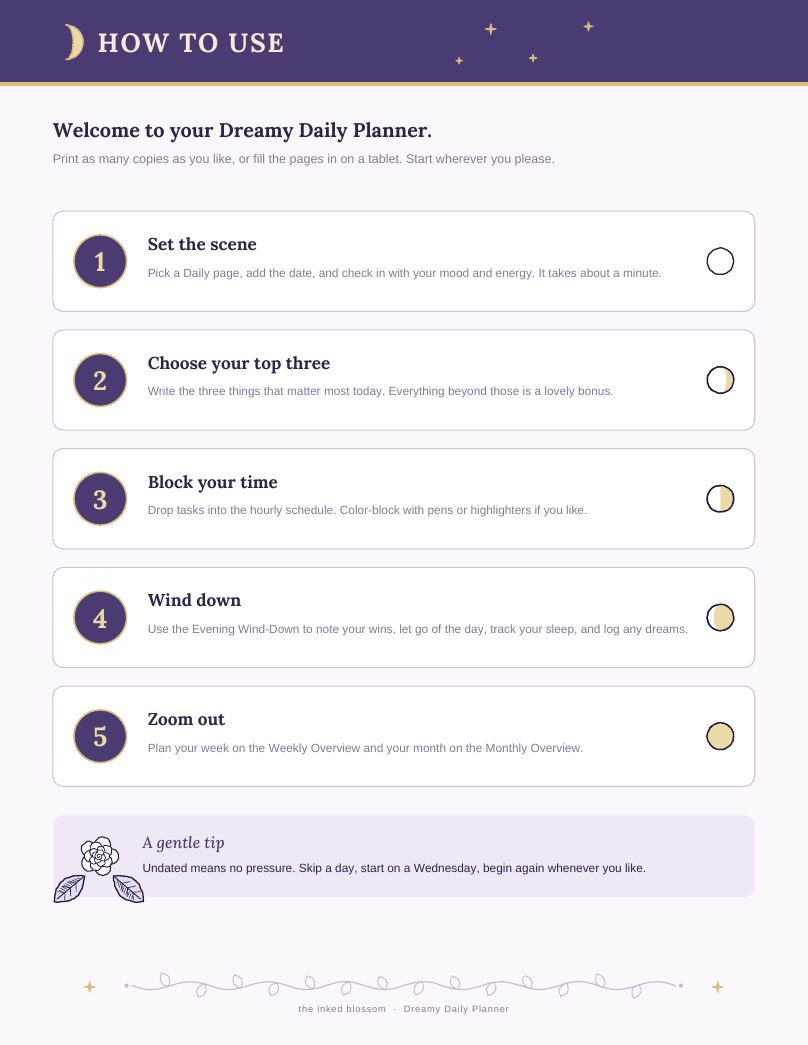Click the A gentle tip heading
This screenshot has height=1045, width=808.
pos(183,843)
